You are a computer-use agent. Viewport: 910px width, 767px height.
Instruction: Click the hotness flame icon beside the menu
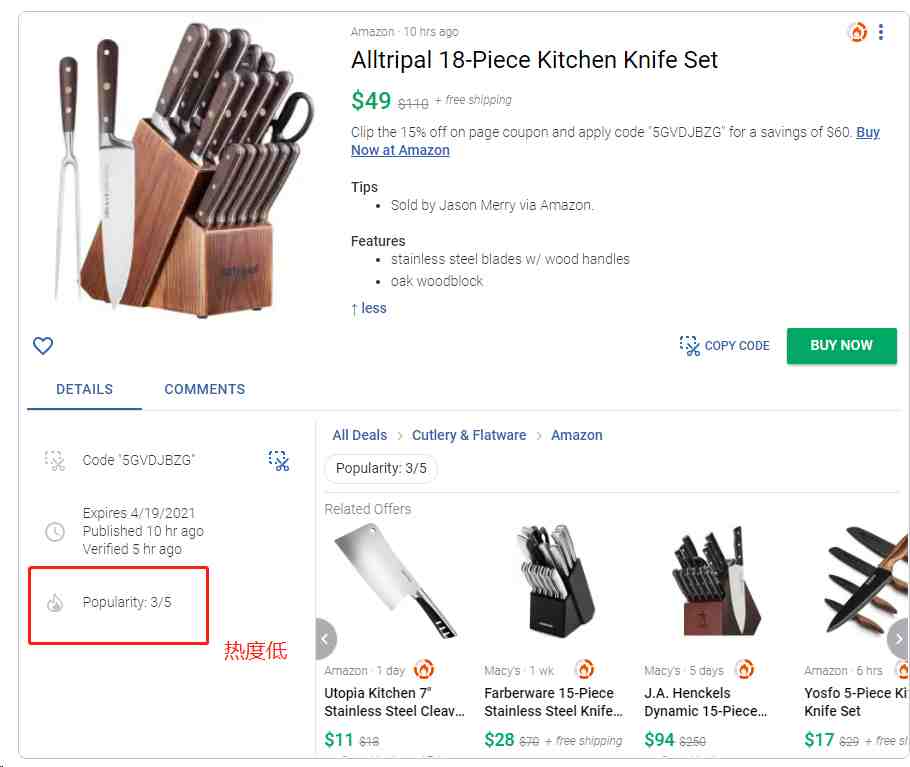click(857, 32)
